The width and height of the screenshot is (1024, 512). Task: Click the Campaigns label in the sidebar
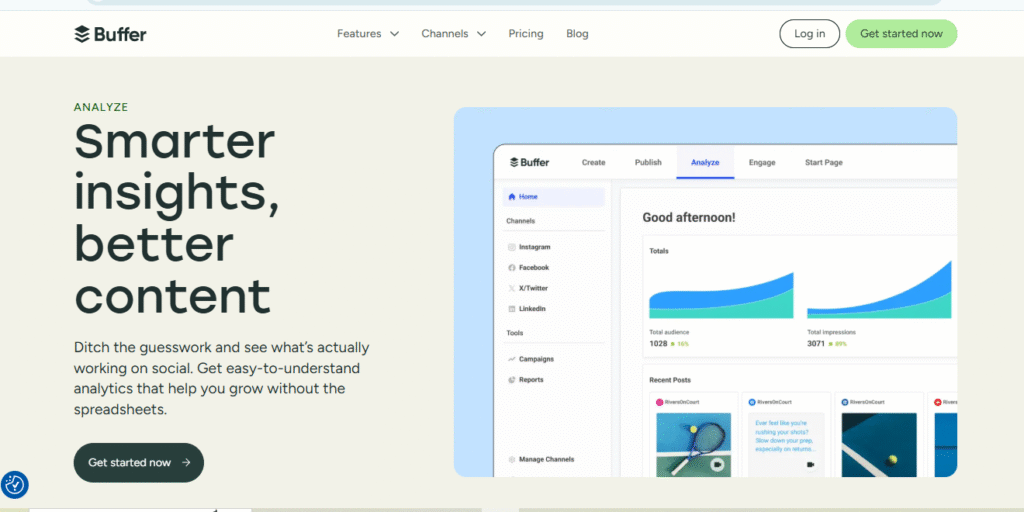click(536, 359)
